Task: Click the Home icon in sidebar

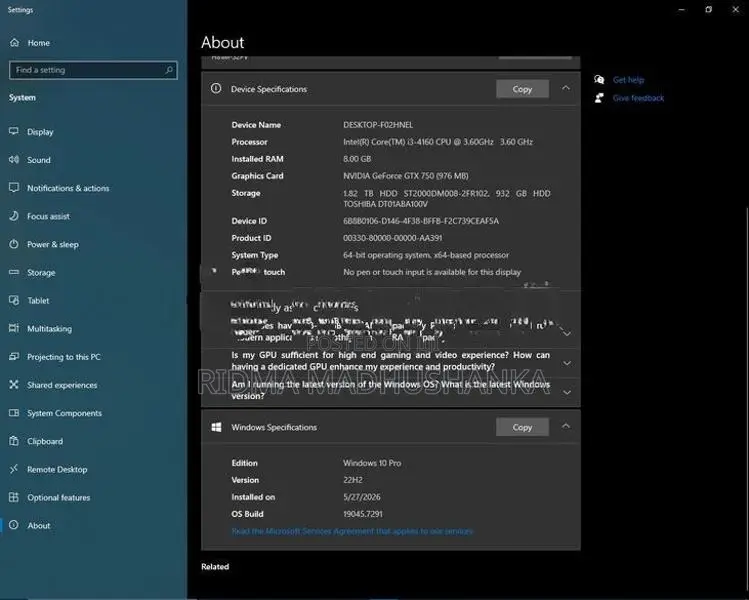Action: tap(14, 43)
